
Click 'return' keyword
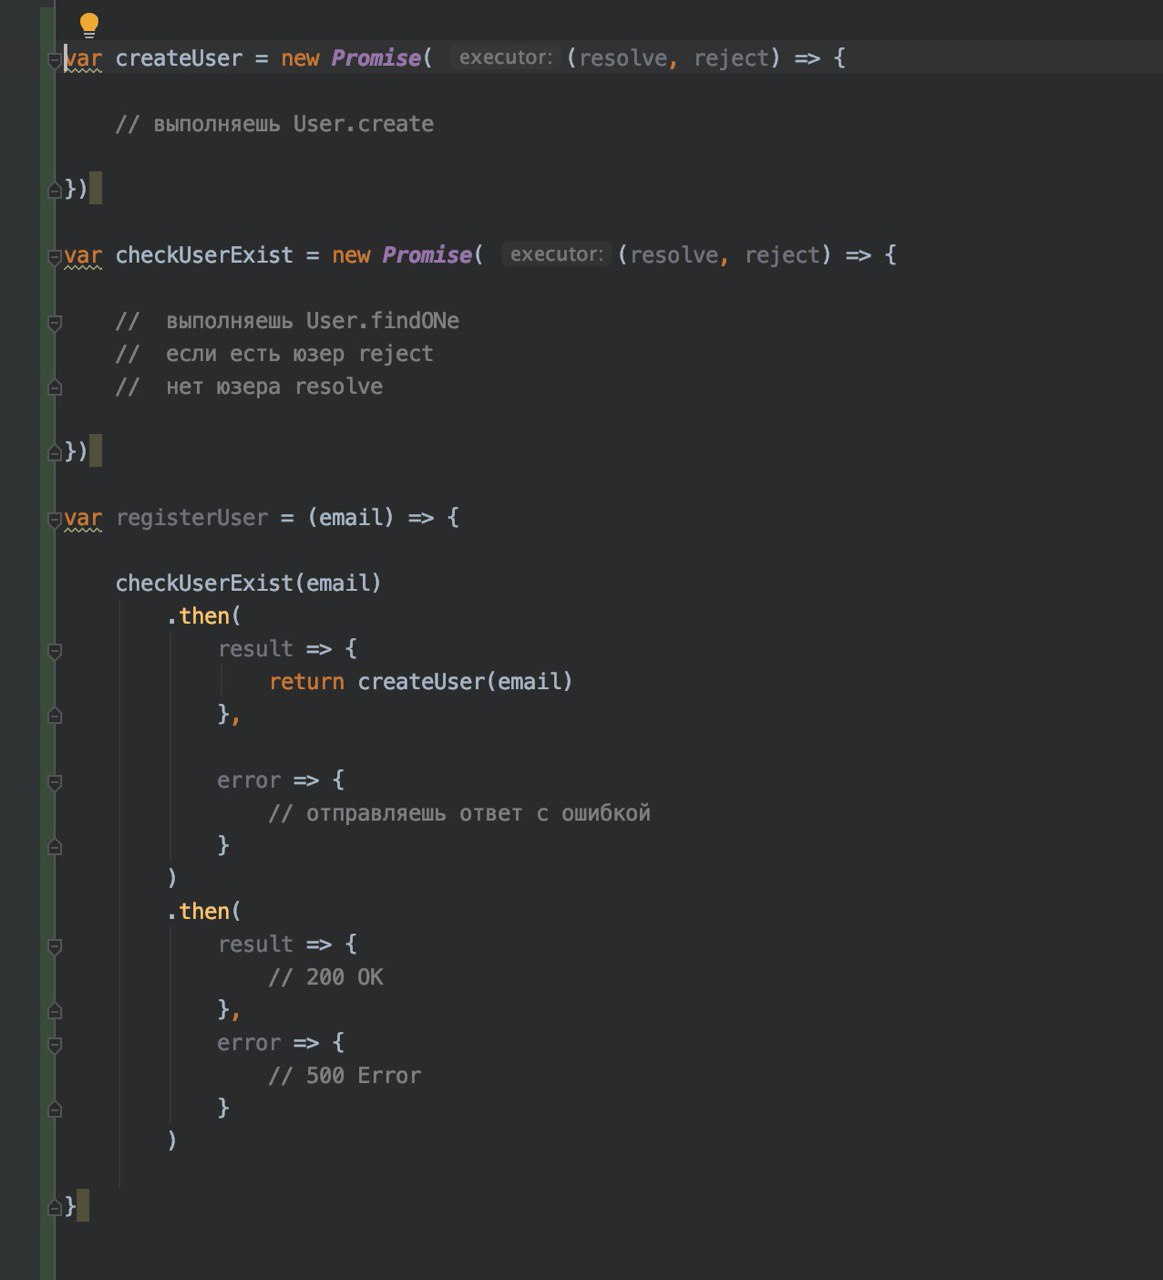[307, 682]
